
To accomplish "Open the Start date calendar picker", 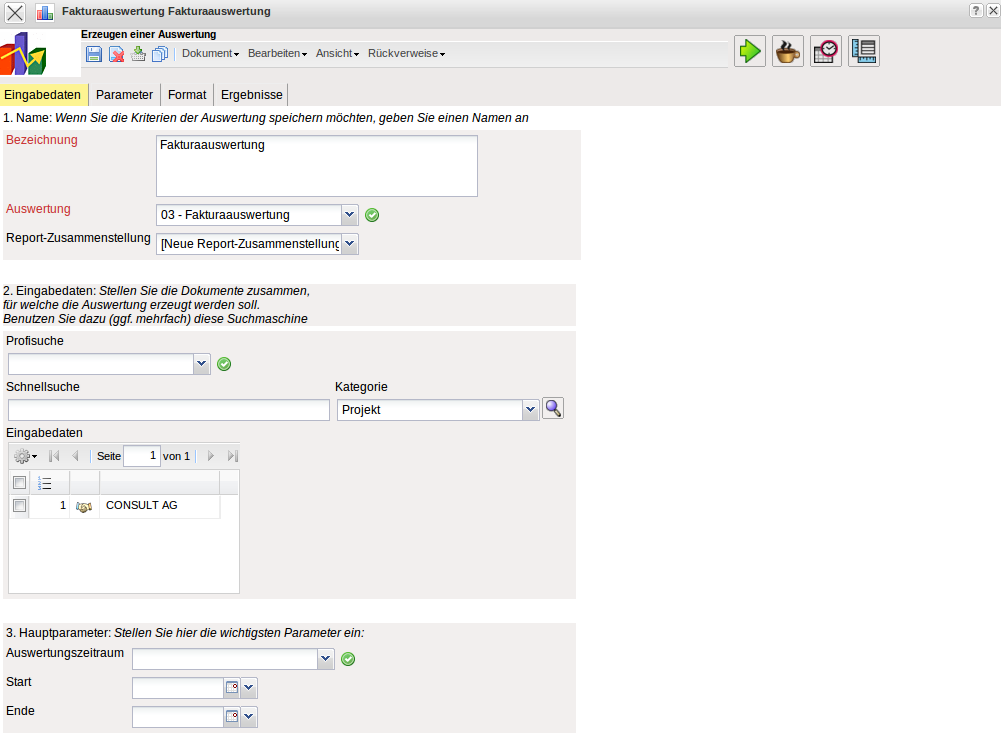I will click(x=232, y=688).
